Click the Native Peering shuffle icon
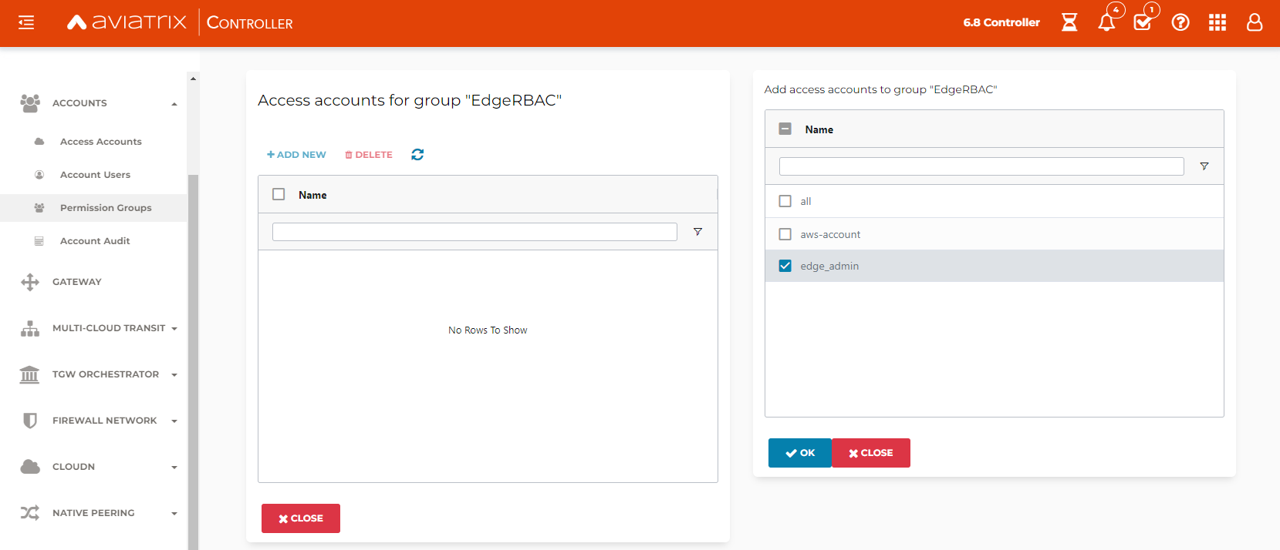 (30, 513)
